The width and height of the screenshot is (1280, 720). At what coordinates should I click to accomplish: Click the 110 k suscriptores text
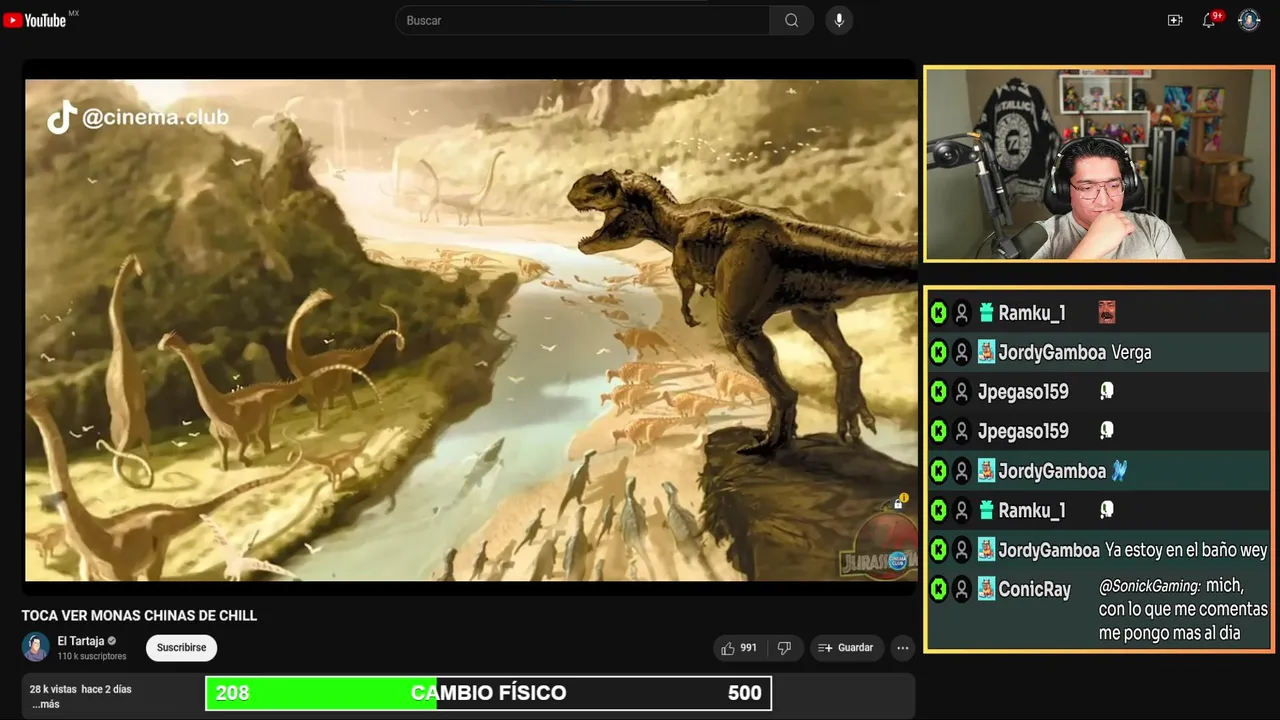pos(92,656)
